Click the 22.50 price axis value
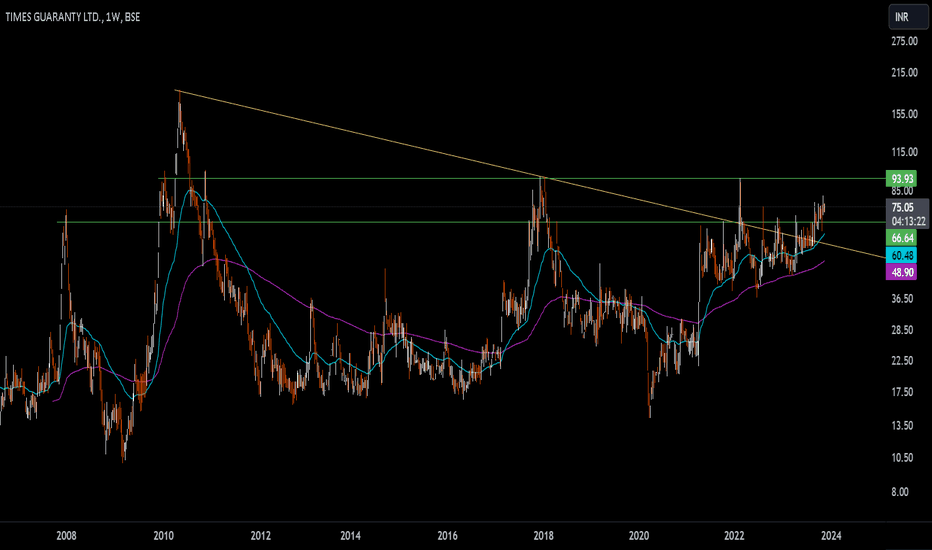Screen dimensions: 932x550 [902, 361]
